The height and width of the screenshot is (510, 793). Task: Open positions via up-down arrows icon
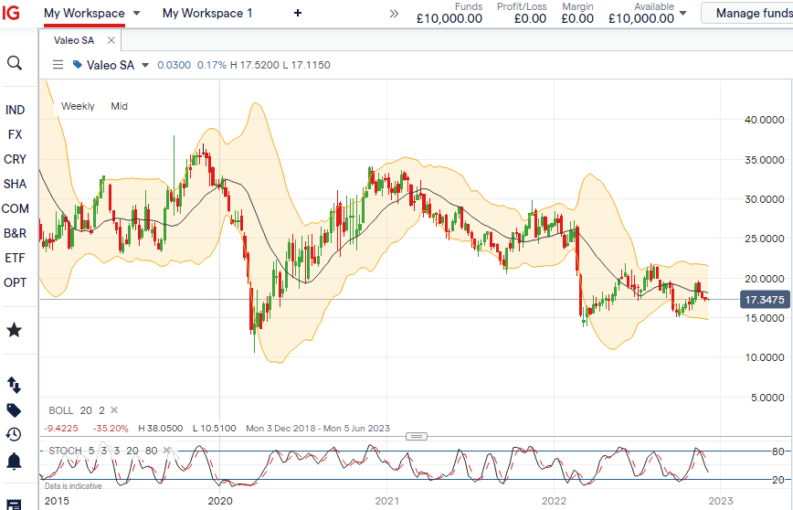(x=14, y=385)
